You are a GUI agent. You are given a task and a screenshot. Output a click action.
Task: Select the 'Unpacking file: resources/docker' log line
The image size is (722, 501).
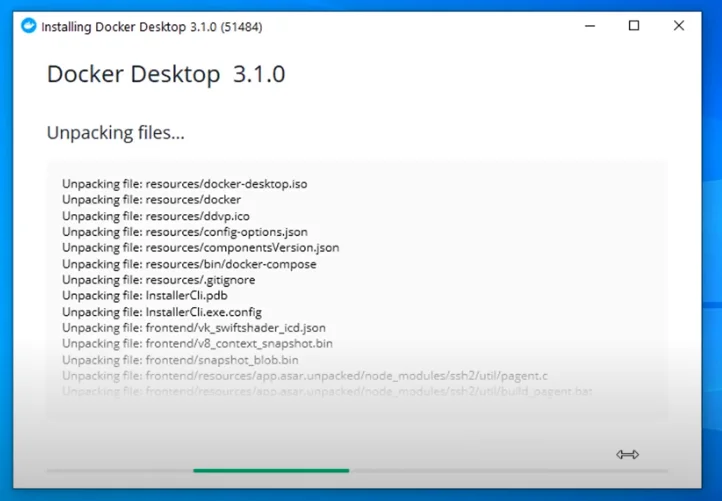[151, 199]
